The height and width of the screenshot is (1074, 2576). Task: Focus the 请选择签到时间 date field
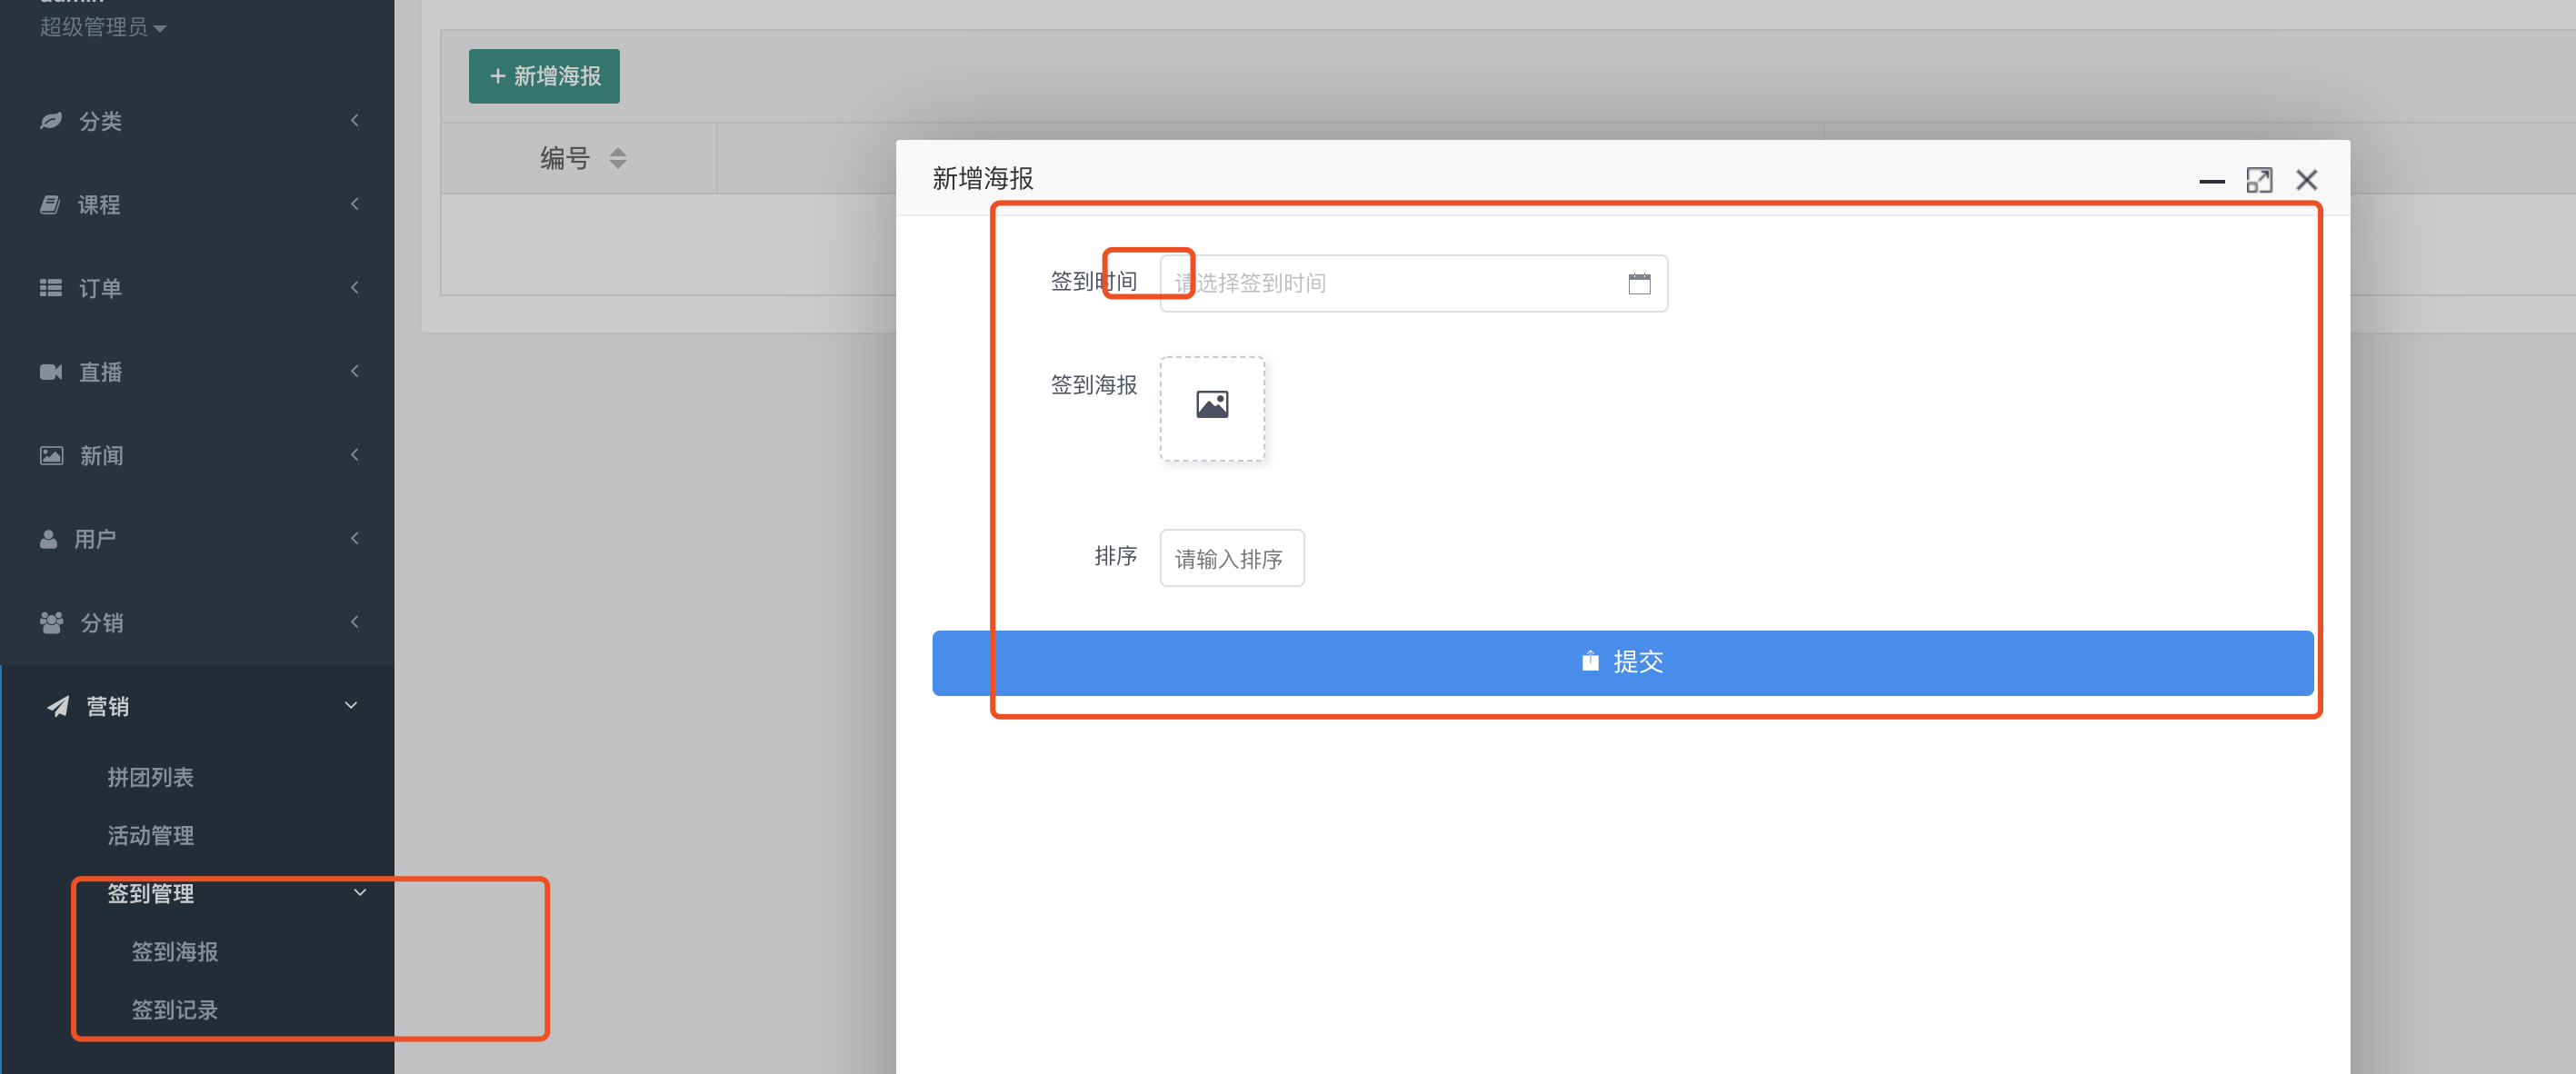(1413, 283)
